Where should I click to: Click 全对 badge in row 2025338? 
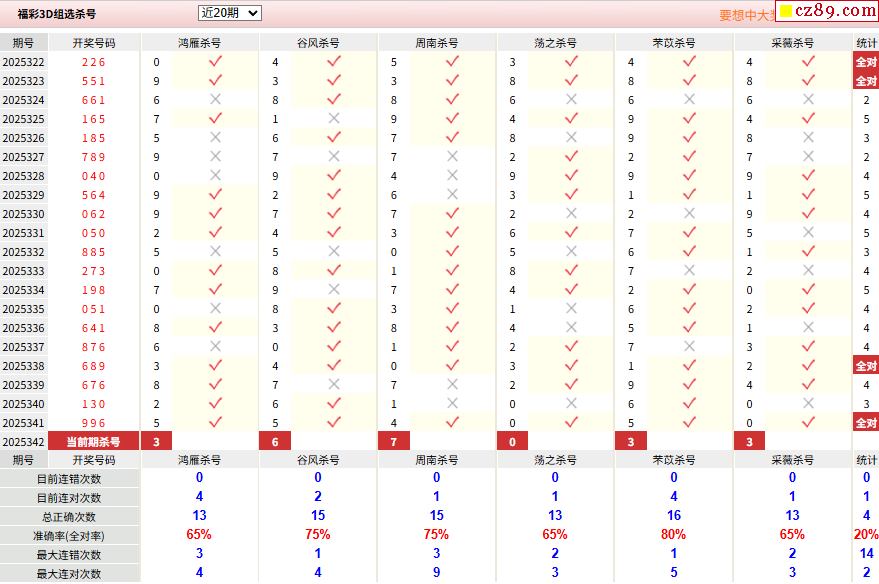866,366
